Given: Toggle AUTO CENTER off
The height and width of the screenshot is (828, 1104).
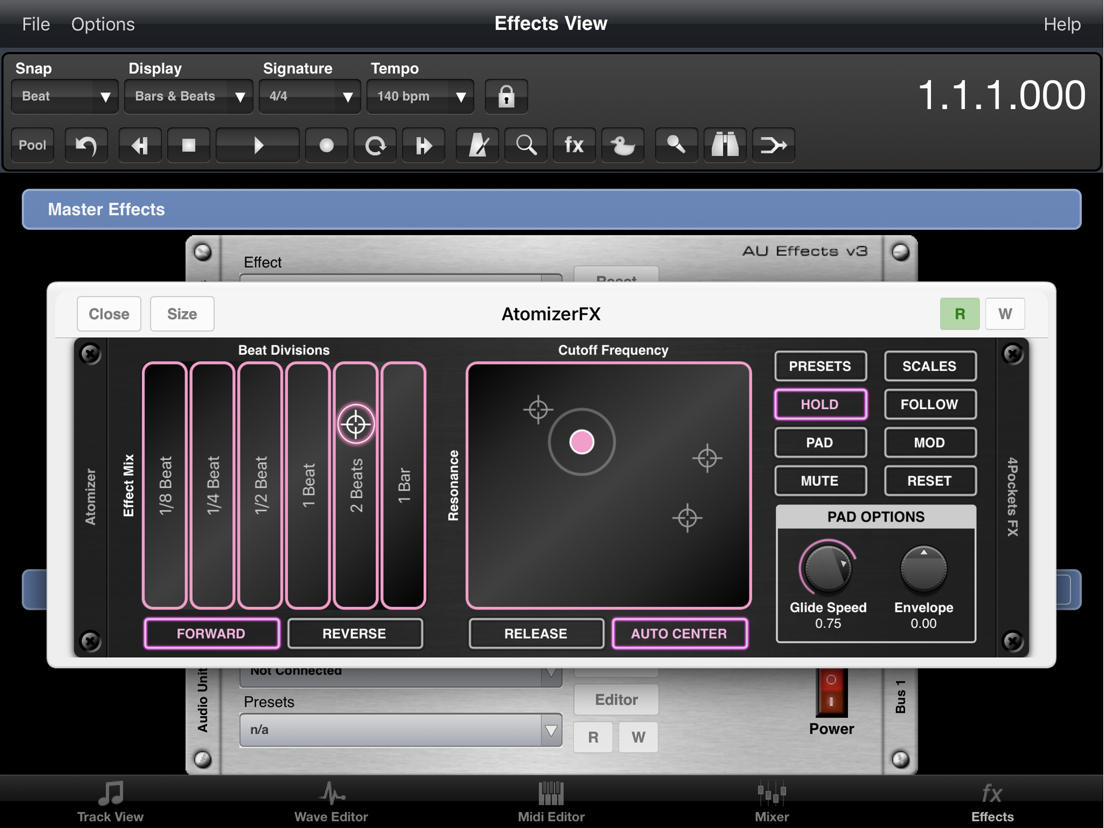Looking at the screenshot, I should click(x=679, y=633).
